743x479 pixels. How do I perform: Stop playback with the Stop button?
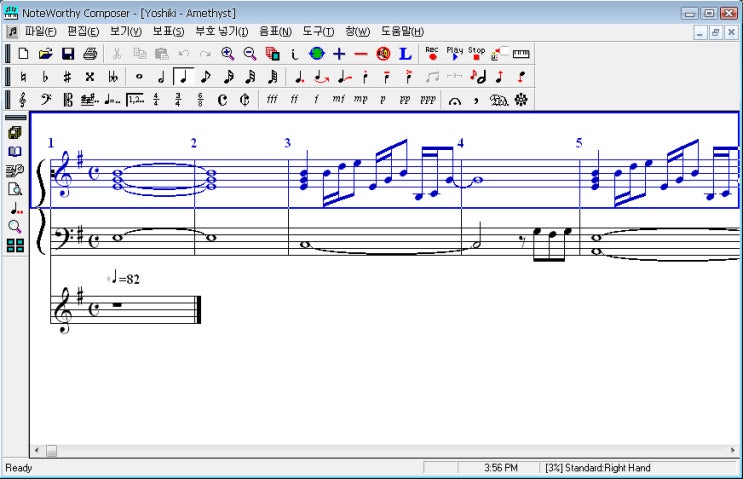(x=476, y=53)
